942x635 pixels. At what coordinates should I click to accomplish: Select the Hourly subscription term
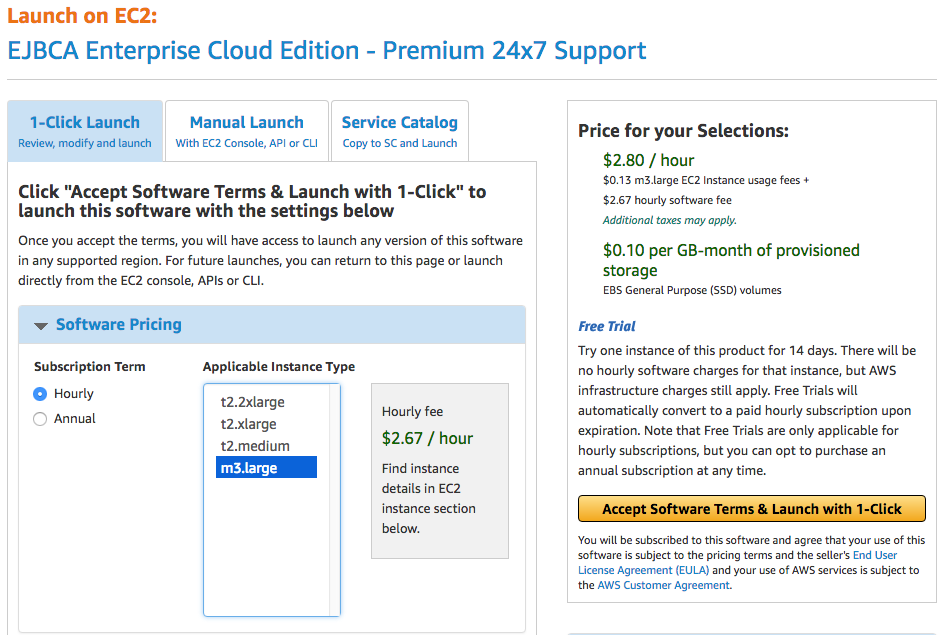(x=40, y=394)
